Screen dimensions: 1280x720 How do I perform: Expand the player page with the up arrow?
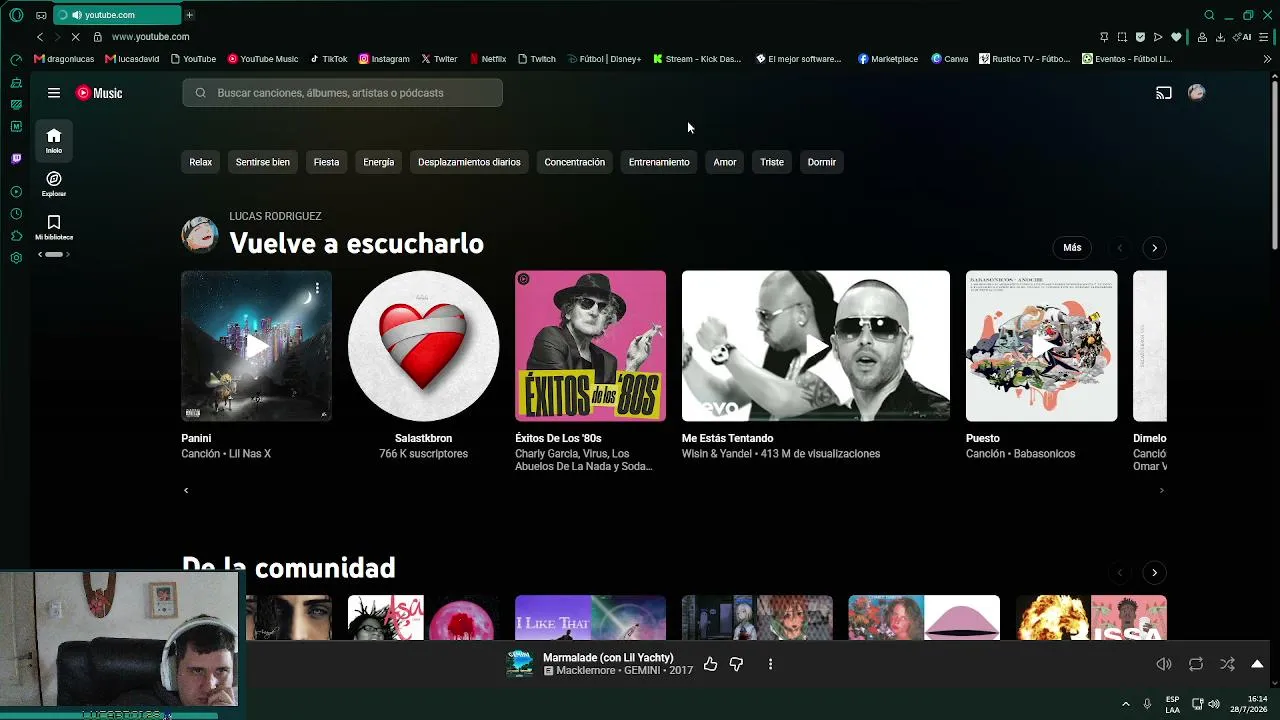(1257, 664)
